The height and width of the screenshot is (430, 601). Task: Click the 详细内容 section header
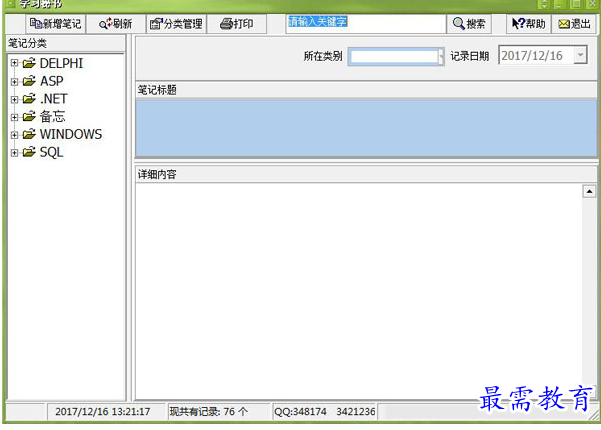click(x=366, y=174)
